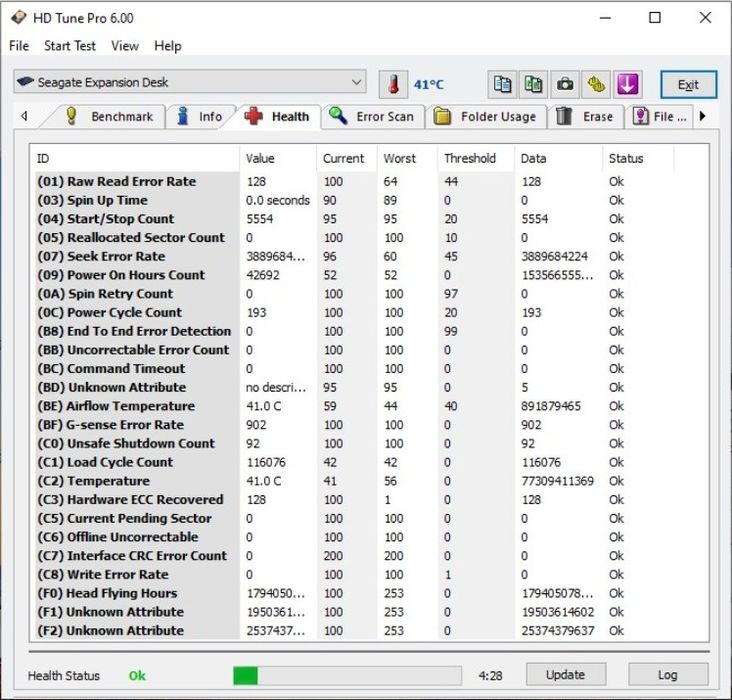732x700 pixels.
Task: Click the green update progress bar
Action: [347, 675]
